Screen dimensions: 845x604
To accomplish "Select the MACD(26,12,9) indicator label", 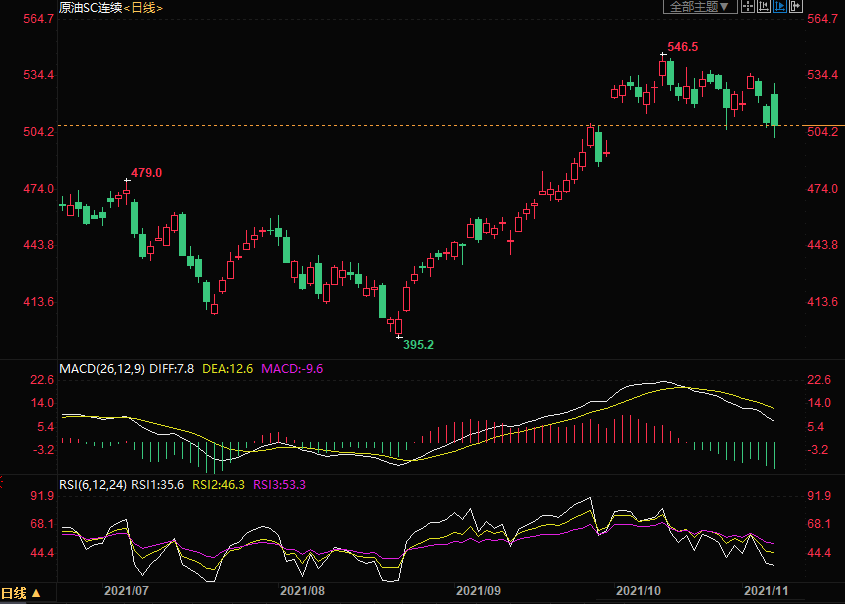I will coord(102,369).
